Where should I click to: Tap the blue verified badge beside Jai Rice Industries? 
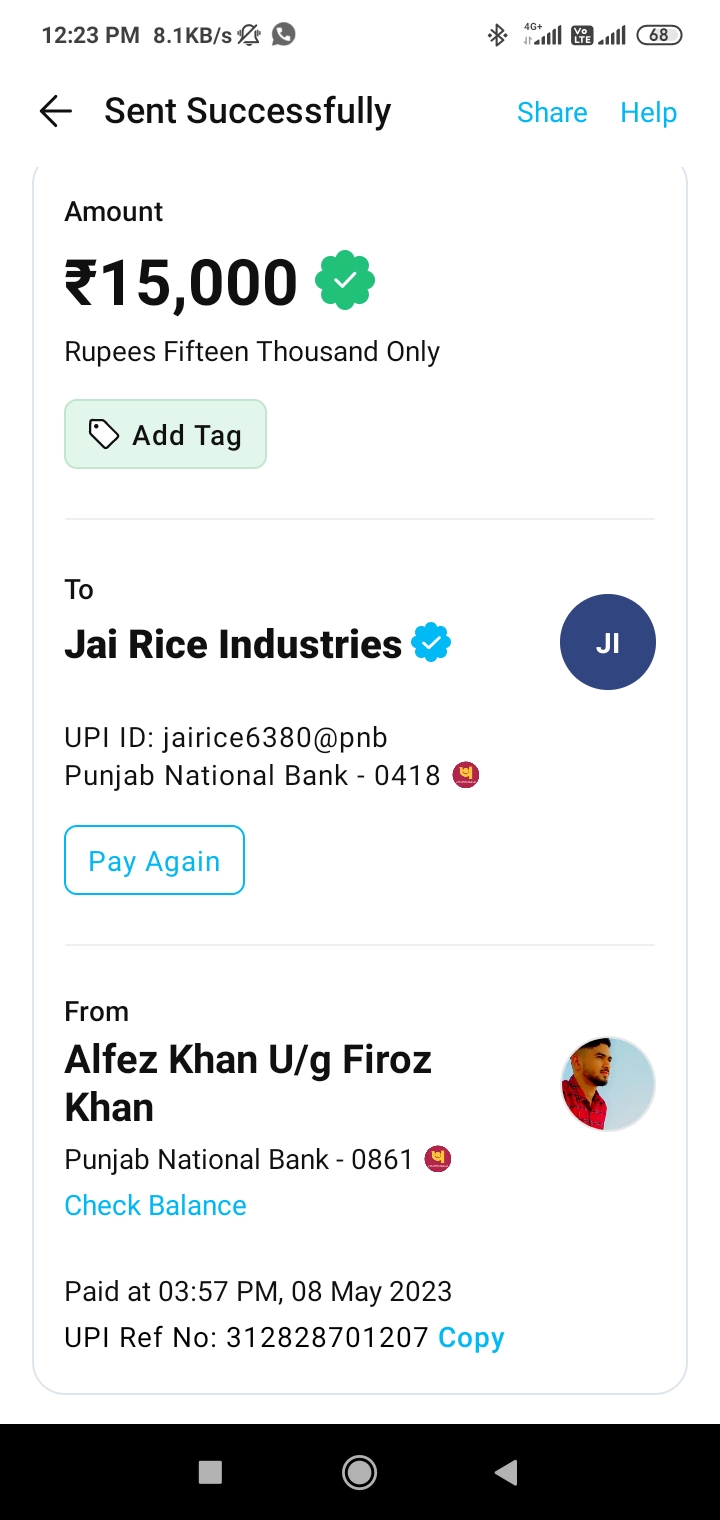[431, 643]
